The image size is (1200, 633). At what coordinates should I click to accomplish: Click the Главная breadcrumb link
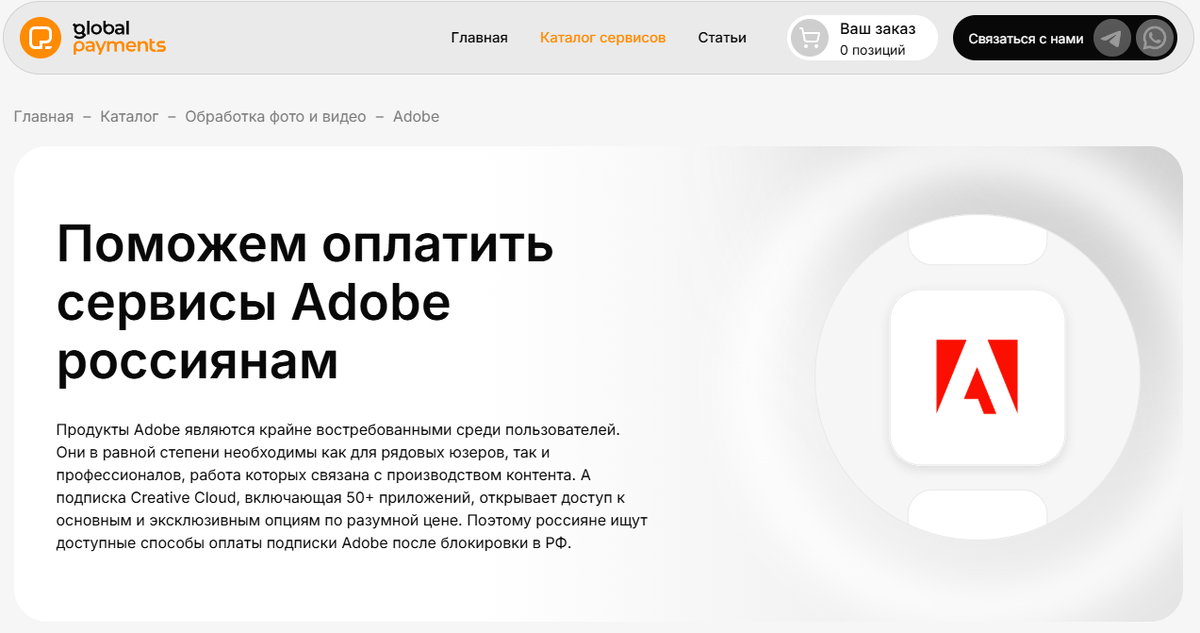point(44,116)
